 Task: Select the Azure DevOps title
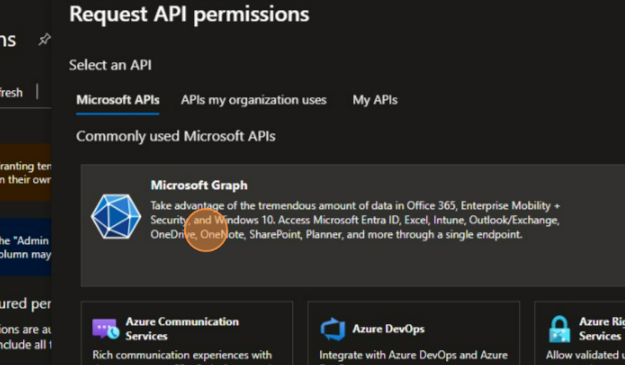tap(388, 329)
